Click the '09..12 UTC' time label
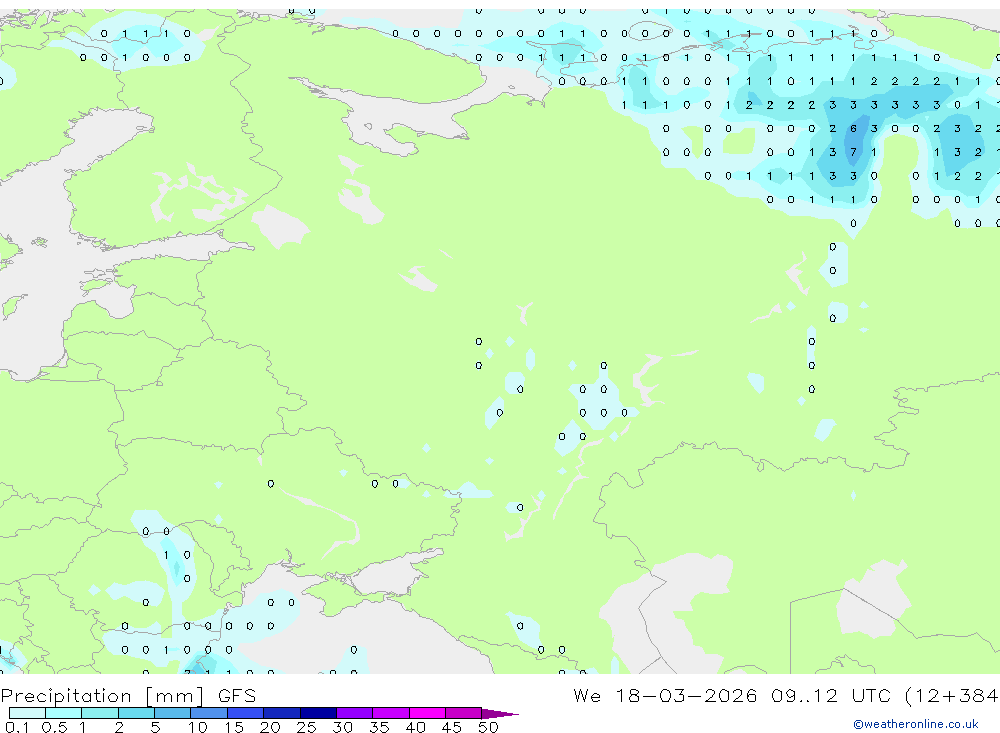Viewport: 1000px width, 733px height. [831, 695]
